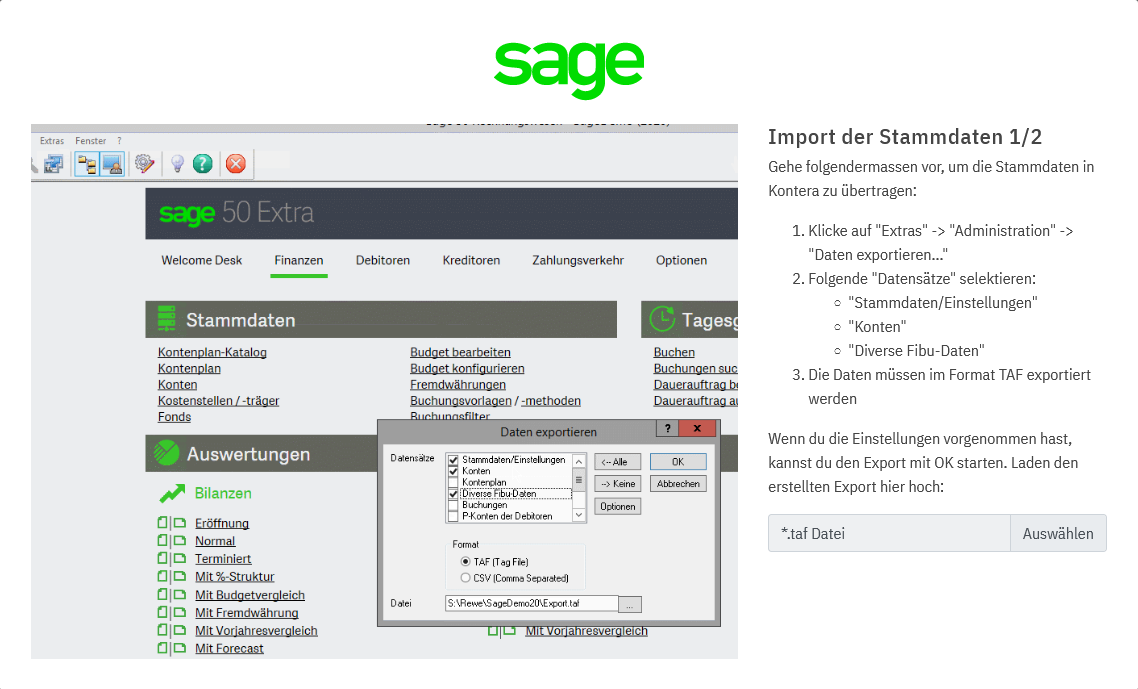Click the sage 50 Extra banner logo
Viewport: 1138px width, 689px height.
(x=237, y=213)
